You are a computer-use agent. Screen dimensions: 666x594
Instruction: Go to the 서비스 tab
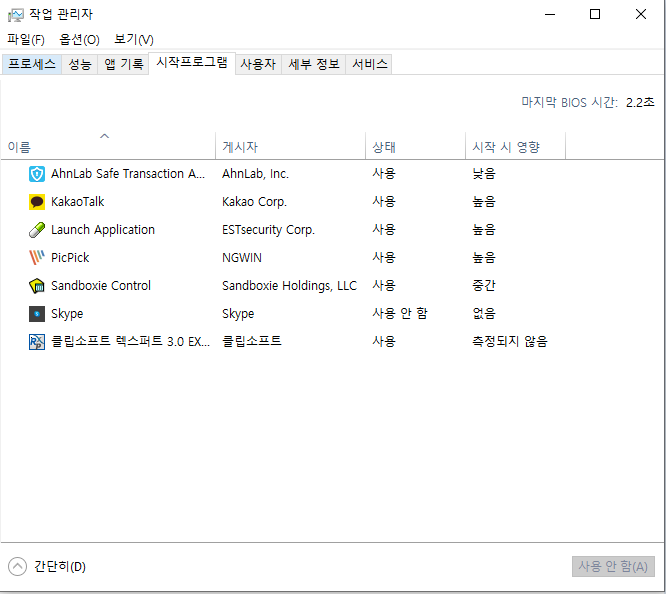(x=369, y=64)
